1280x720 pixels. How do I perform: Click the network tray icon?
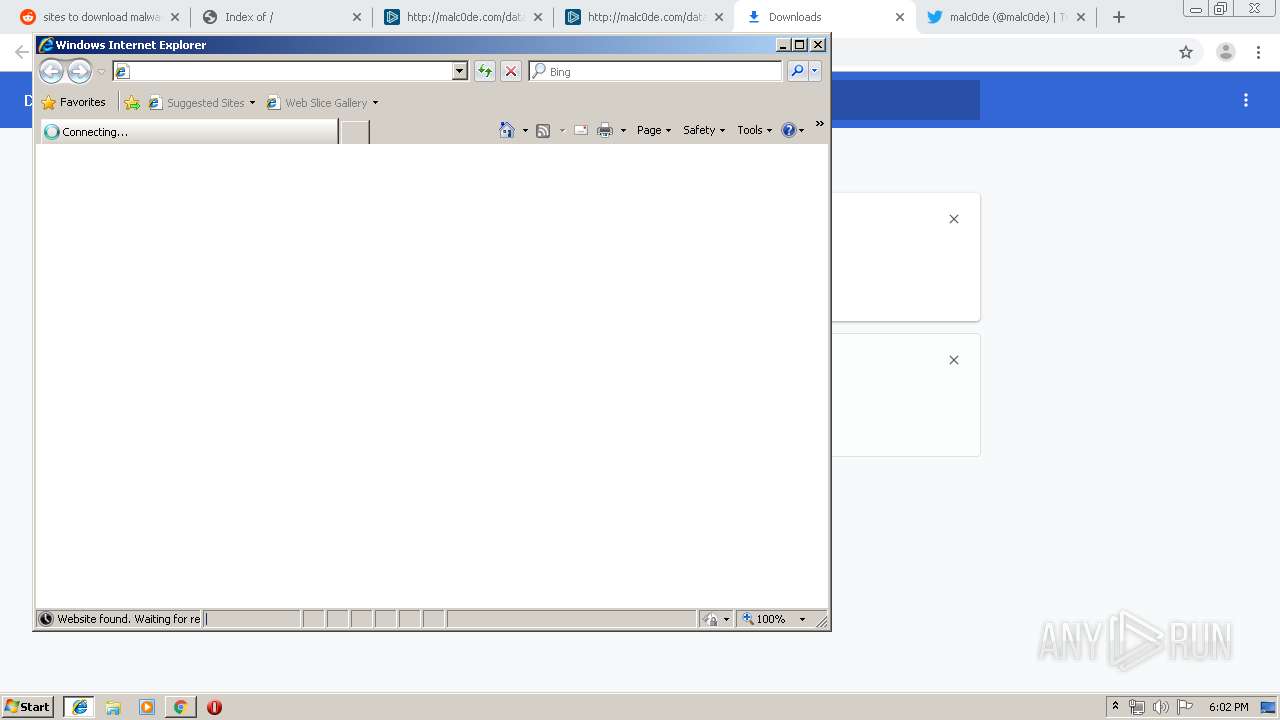[x=1137, y=707]
